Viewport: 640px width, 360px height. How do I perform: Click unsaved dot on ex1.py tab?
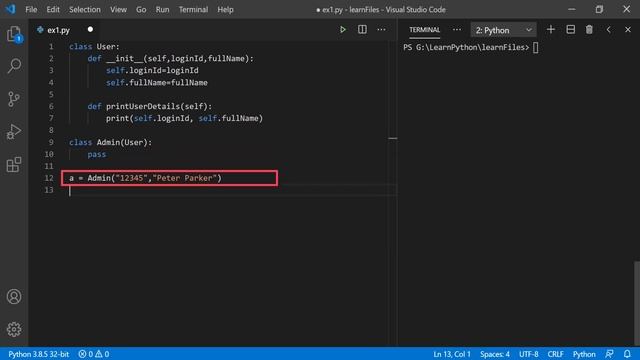coord(90,29)
